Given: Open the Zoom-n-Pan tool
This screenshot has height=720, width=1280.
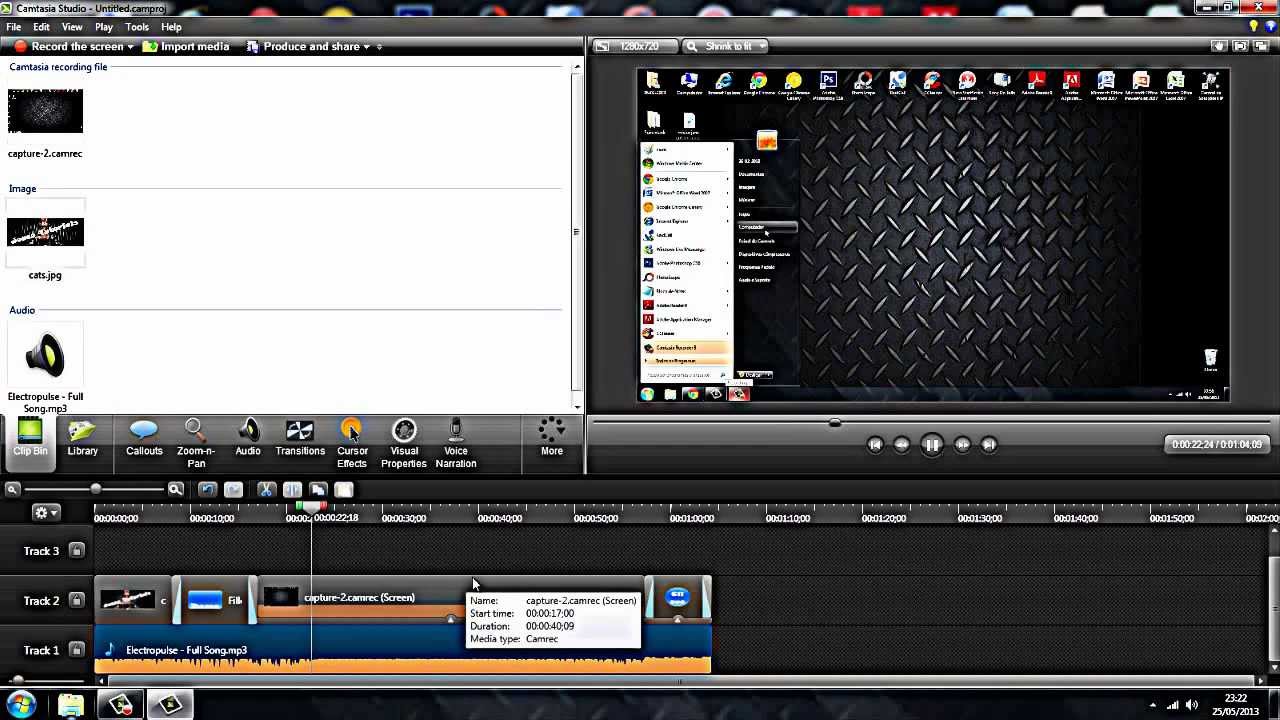Looking at the screenshot, I should 196,444.
